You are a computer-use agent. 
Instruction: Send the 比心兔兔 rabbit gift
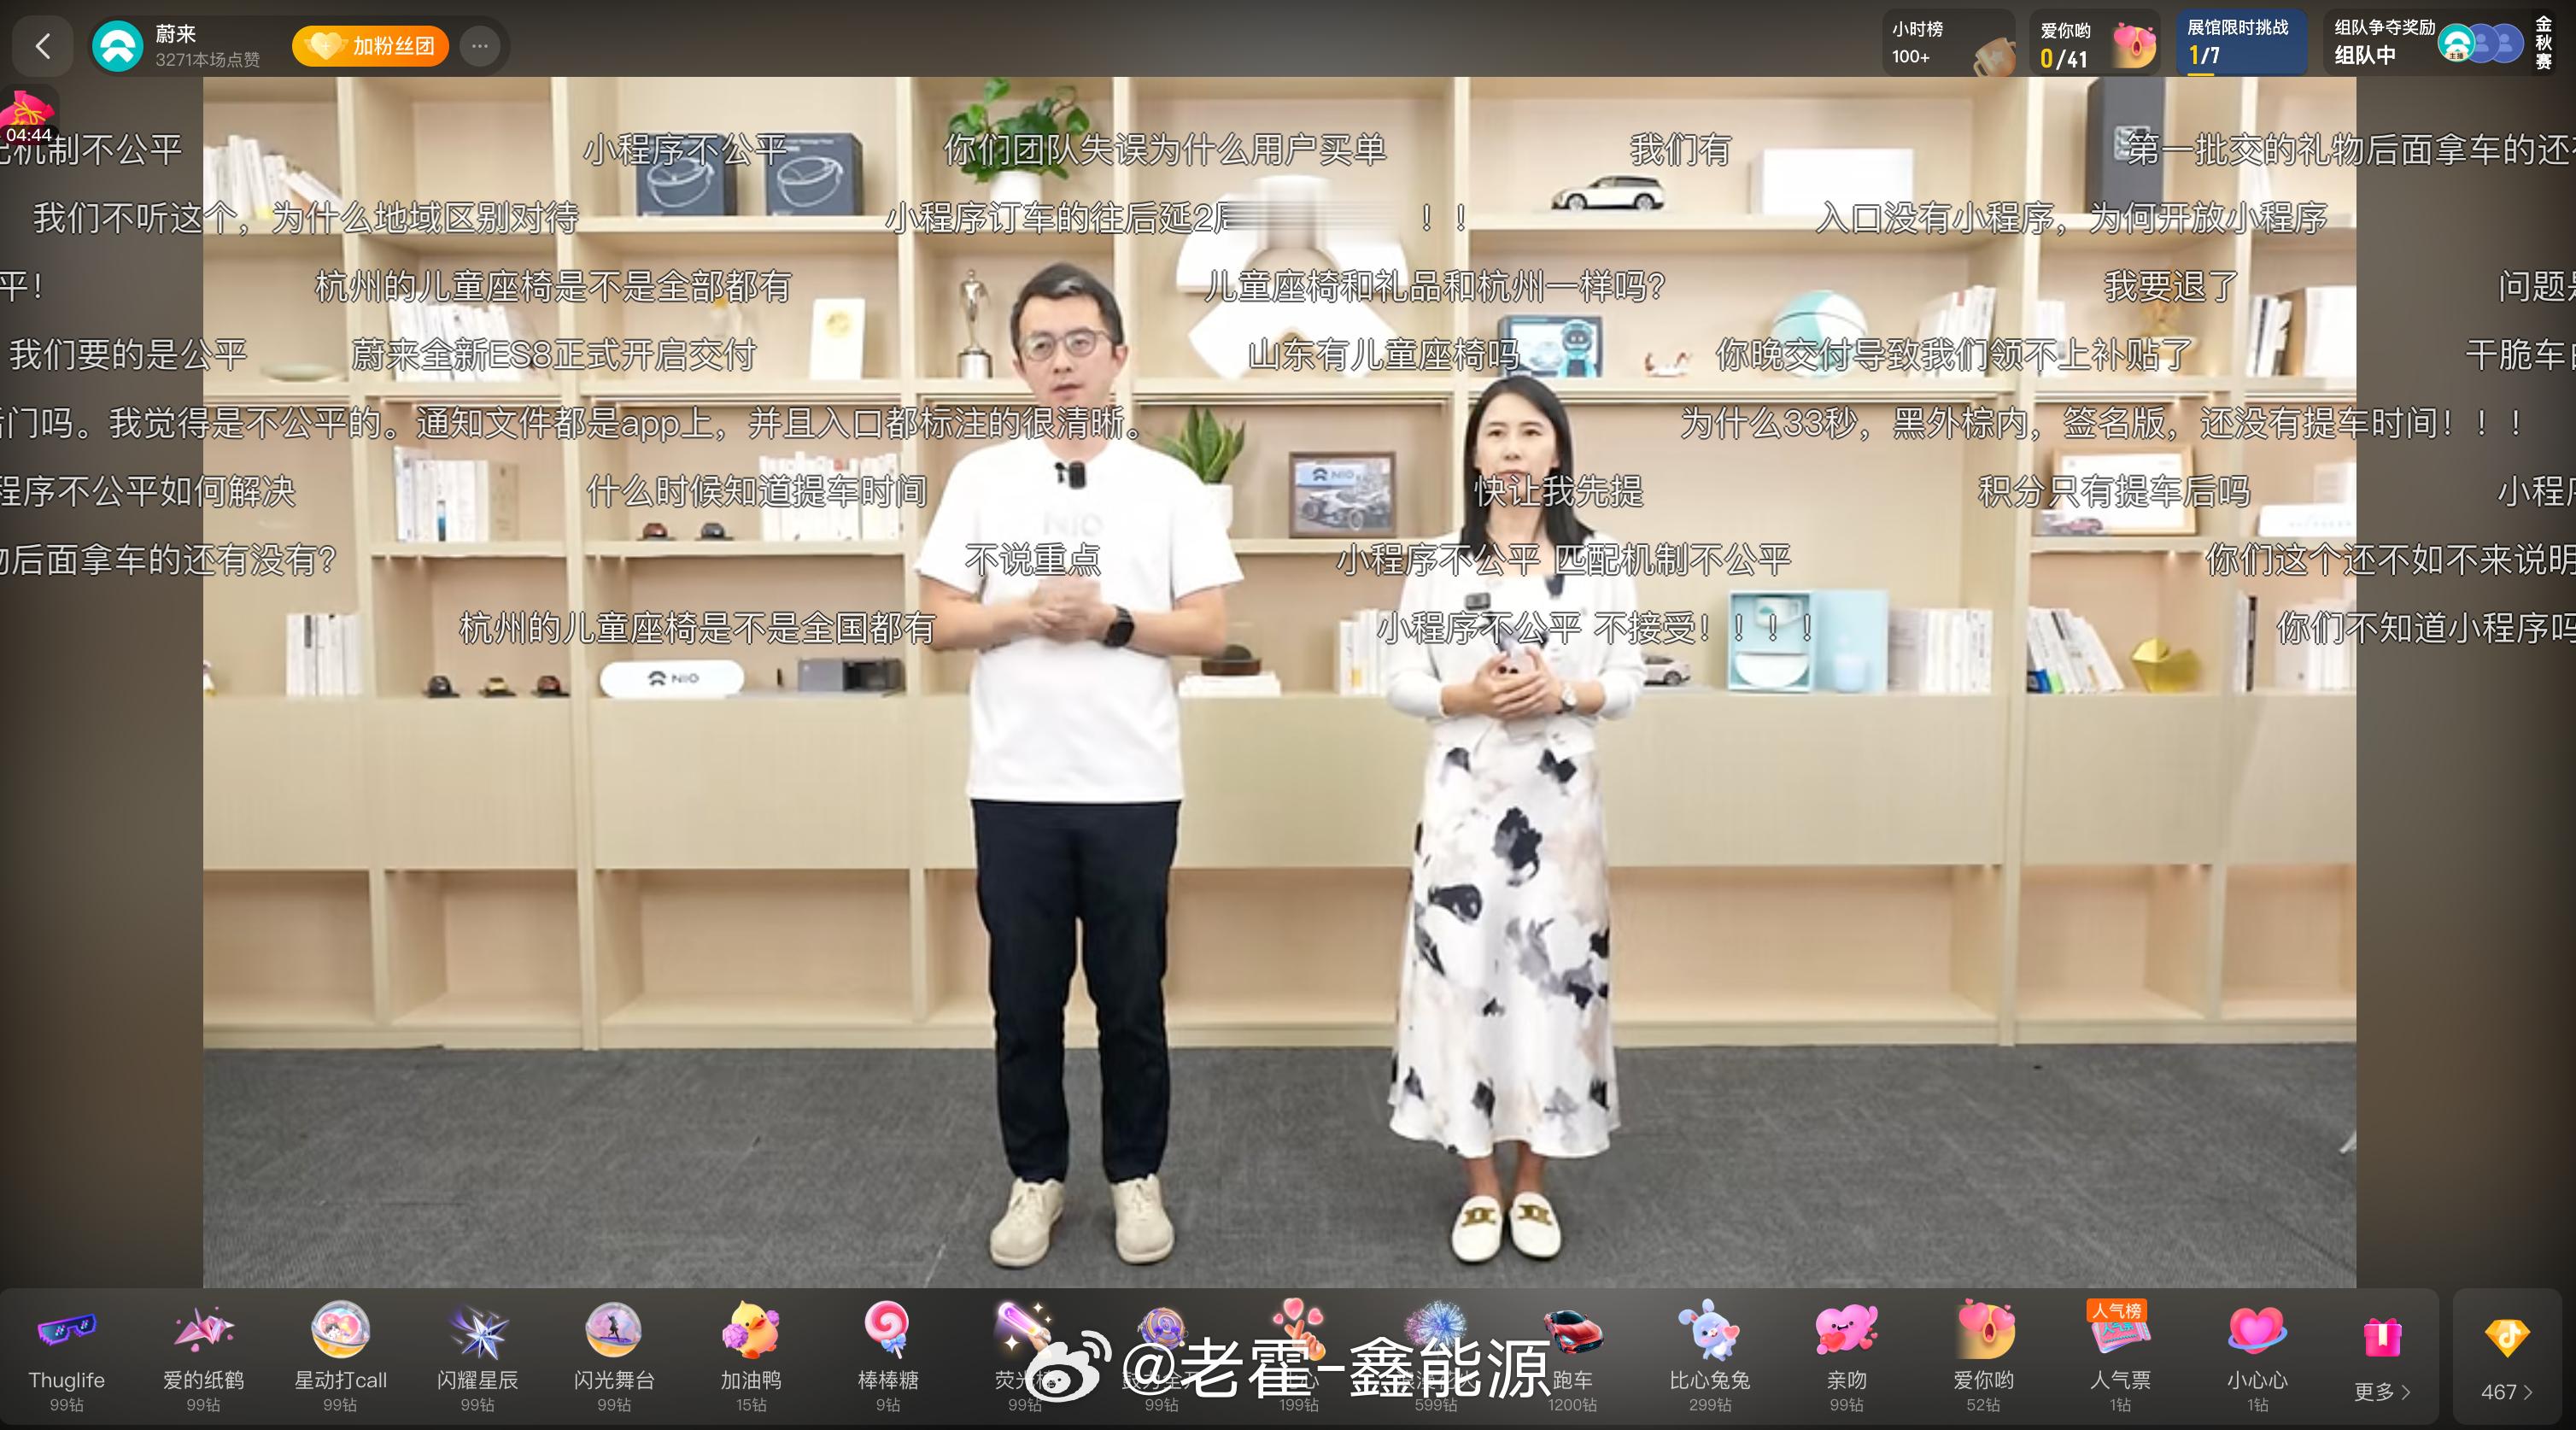[1709, 1358]
